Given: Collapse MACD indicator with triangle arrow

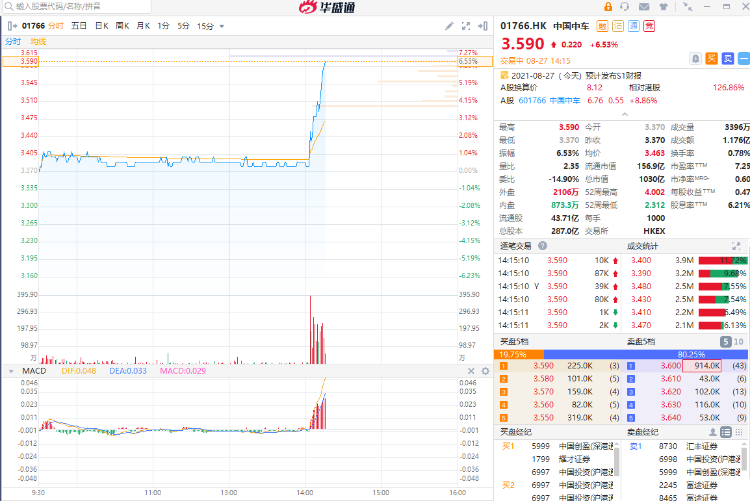Looking at the screenshot, I should (x=11, y=371).
